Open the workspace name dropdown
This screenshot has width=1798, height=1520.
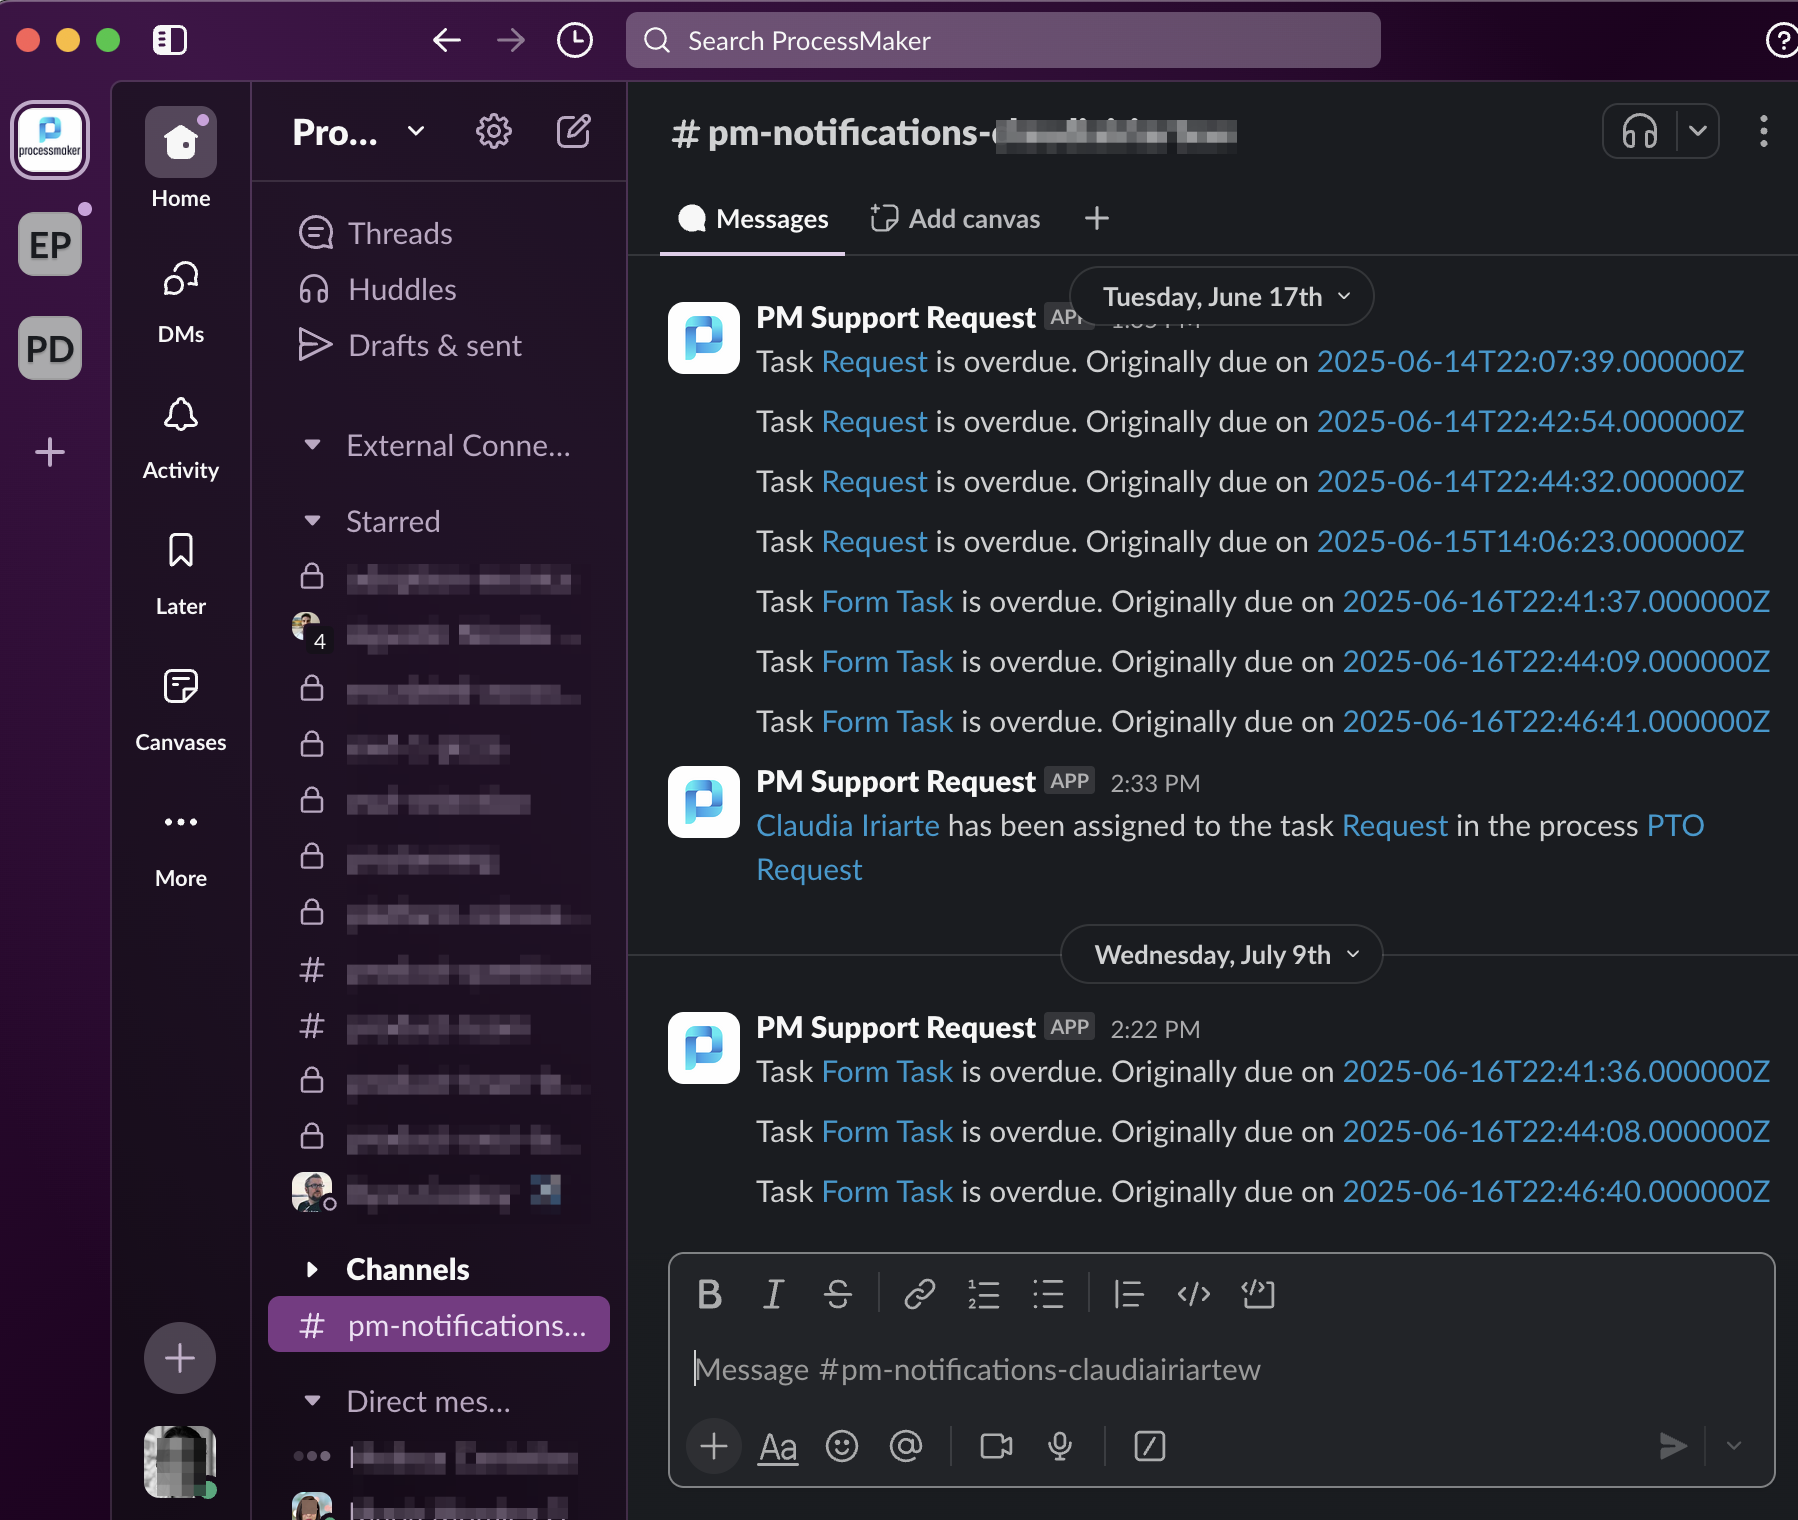359,132
